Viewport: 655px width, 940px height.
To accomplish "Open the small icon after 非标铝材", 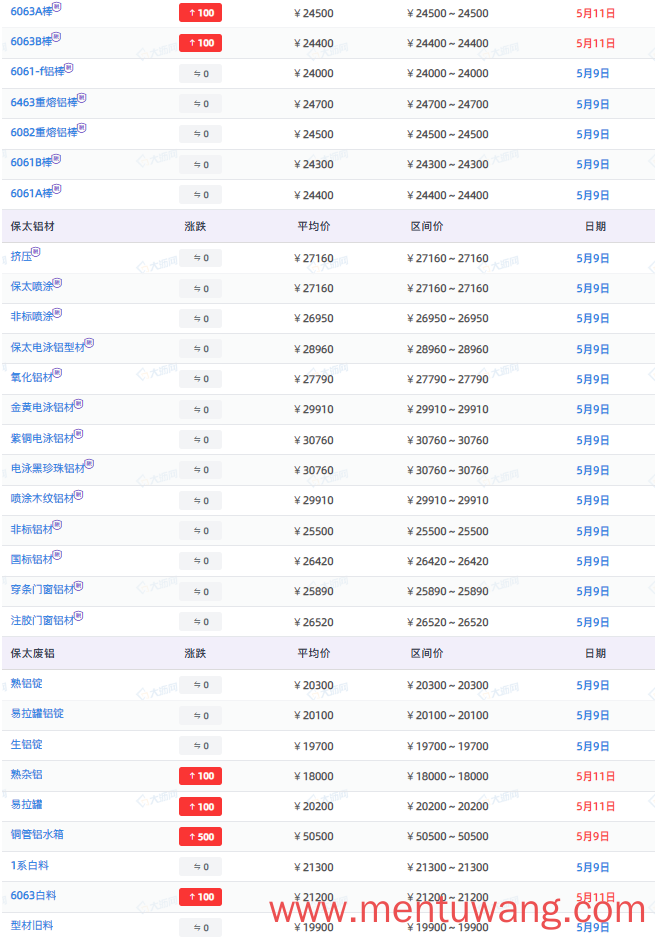I will coord(58,525).
